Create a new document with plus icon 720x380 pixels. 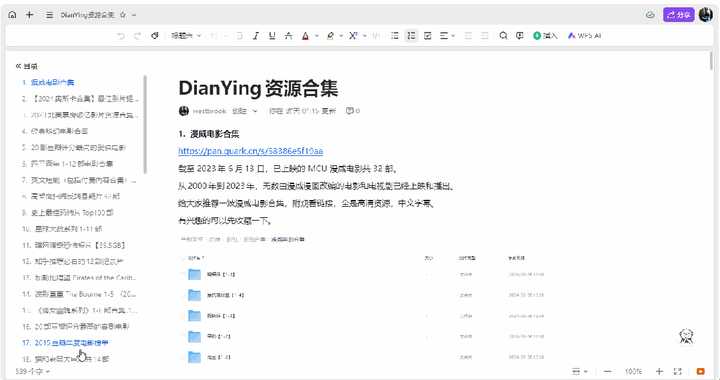click(x=29, y=15)
